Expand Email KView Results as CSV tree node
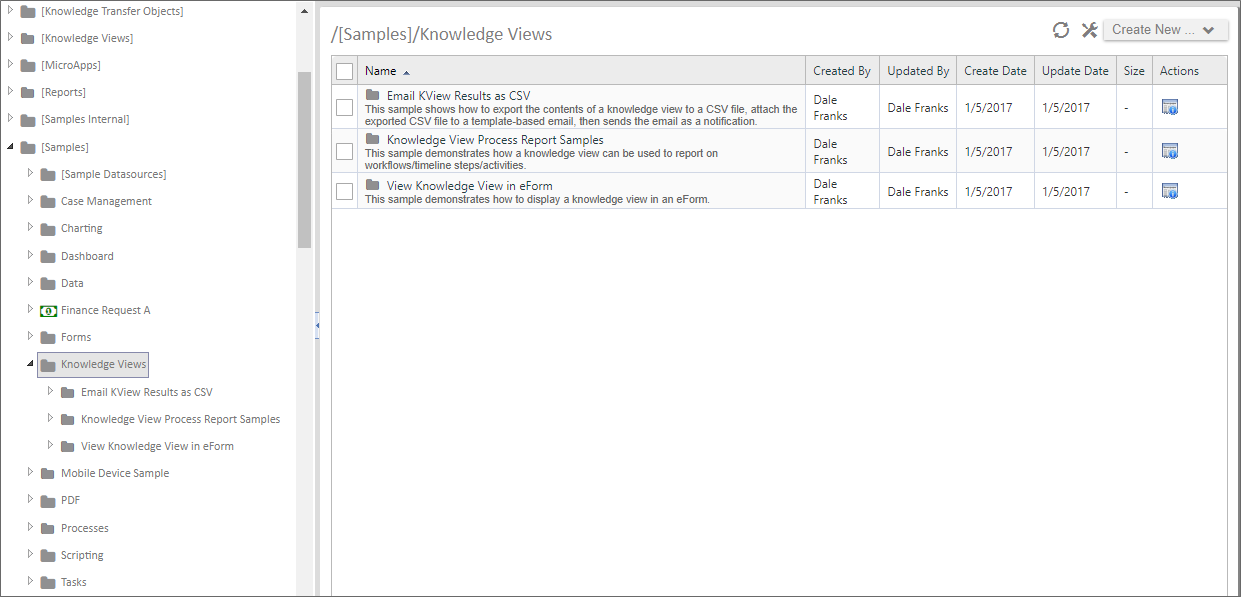This screenshot has height=597, width=1241. click(50, 391)
